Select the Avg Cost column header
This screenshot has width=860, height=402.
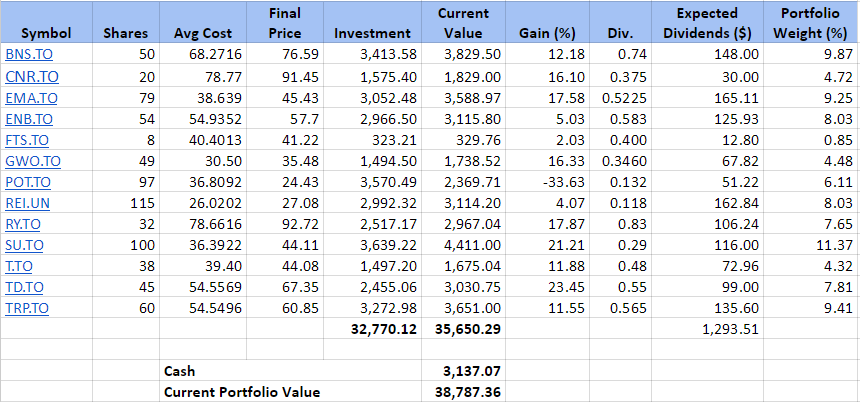pyautogui.click(x=202, y=23)
